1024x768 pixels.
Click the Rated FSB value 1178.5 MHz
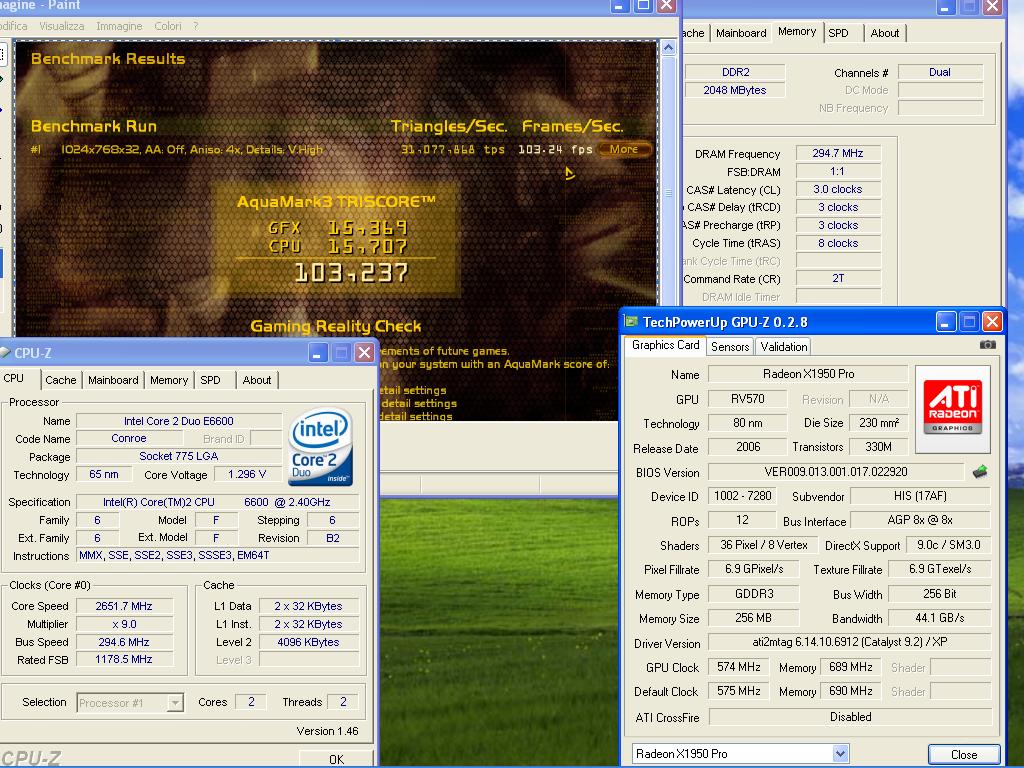pyautogui.click(x=124, y=660)
